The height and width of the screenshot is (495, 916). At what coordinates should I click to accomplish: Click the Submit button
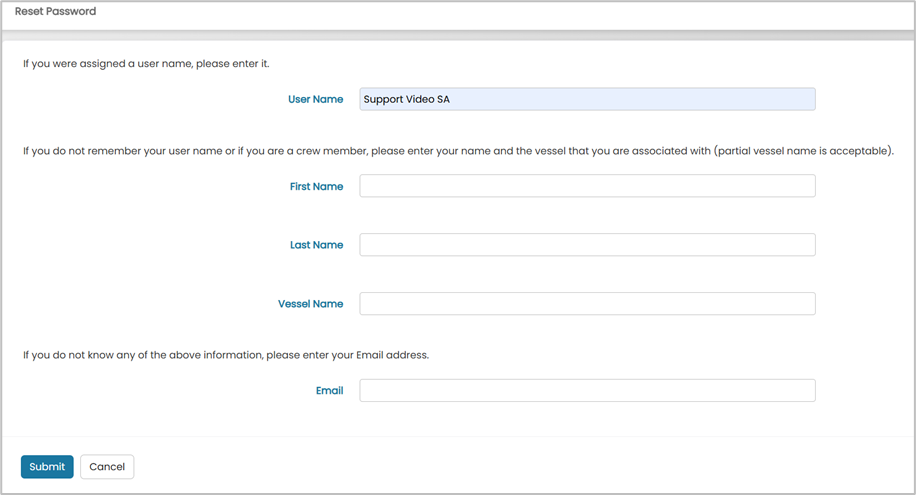(47, 466)
